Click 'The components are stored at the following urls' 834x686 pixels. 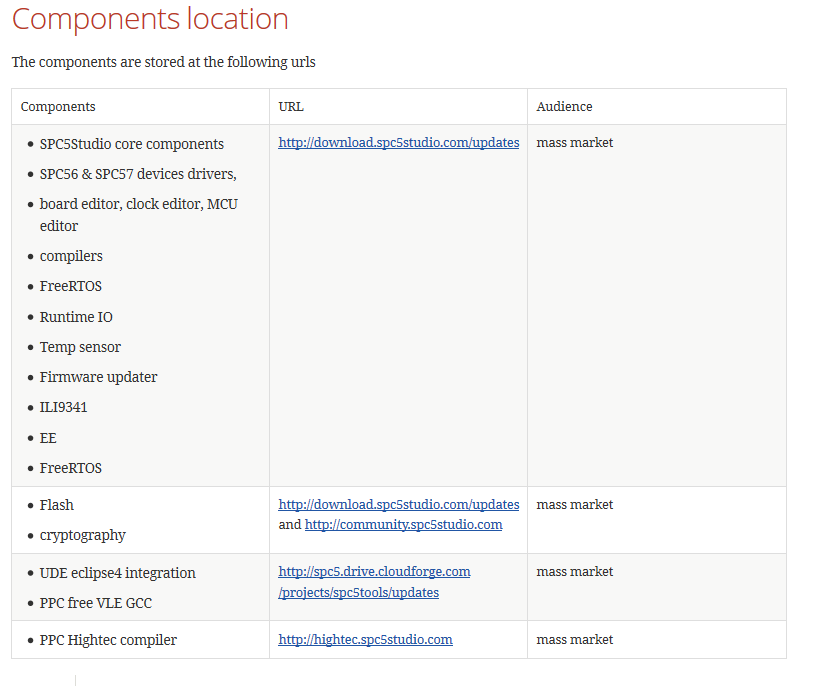pyautogui.click(x=164, y=62)
